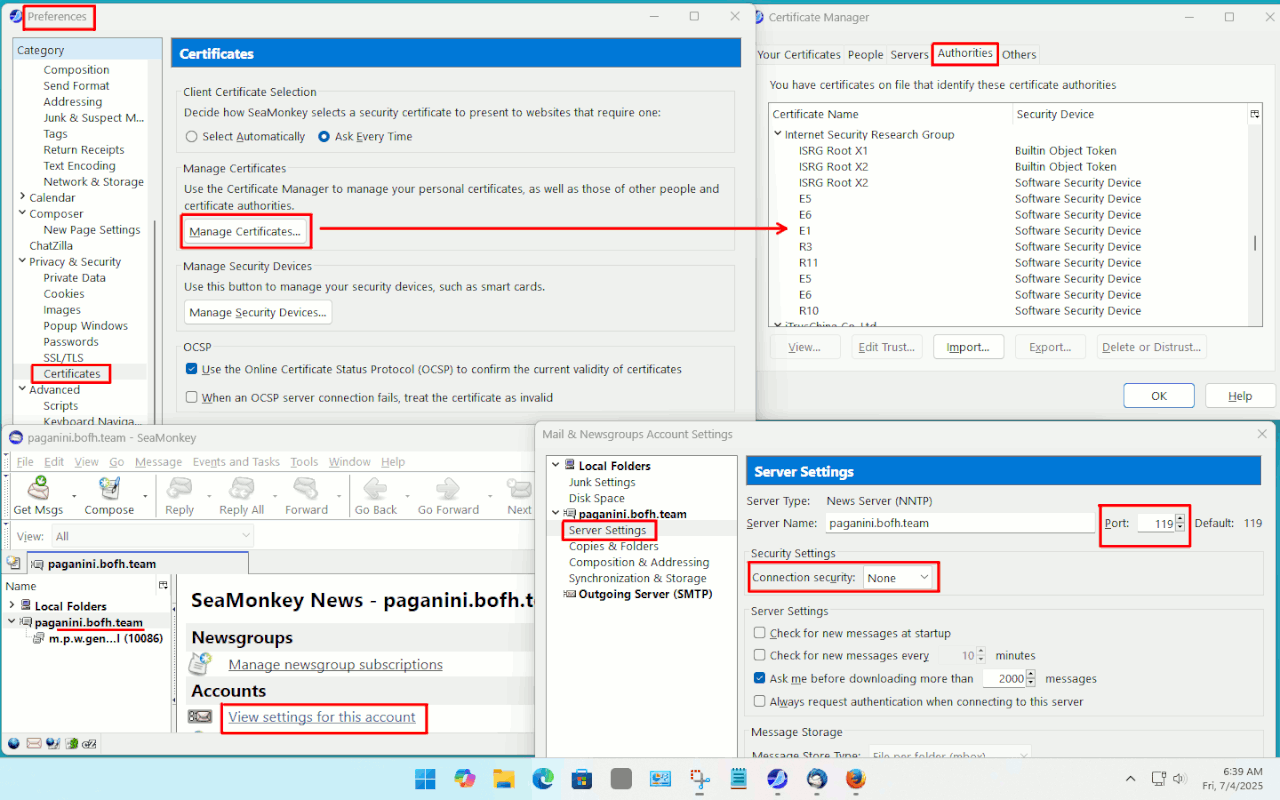
Task: Click the Snipping Tool icon in the taskbar
Action: pos(699,778)
